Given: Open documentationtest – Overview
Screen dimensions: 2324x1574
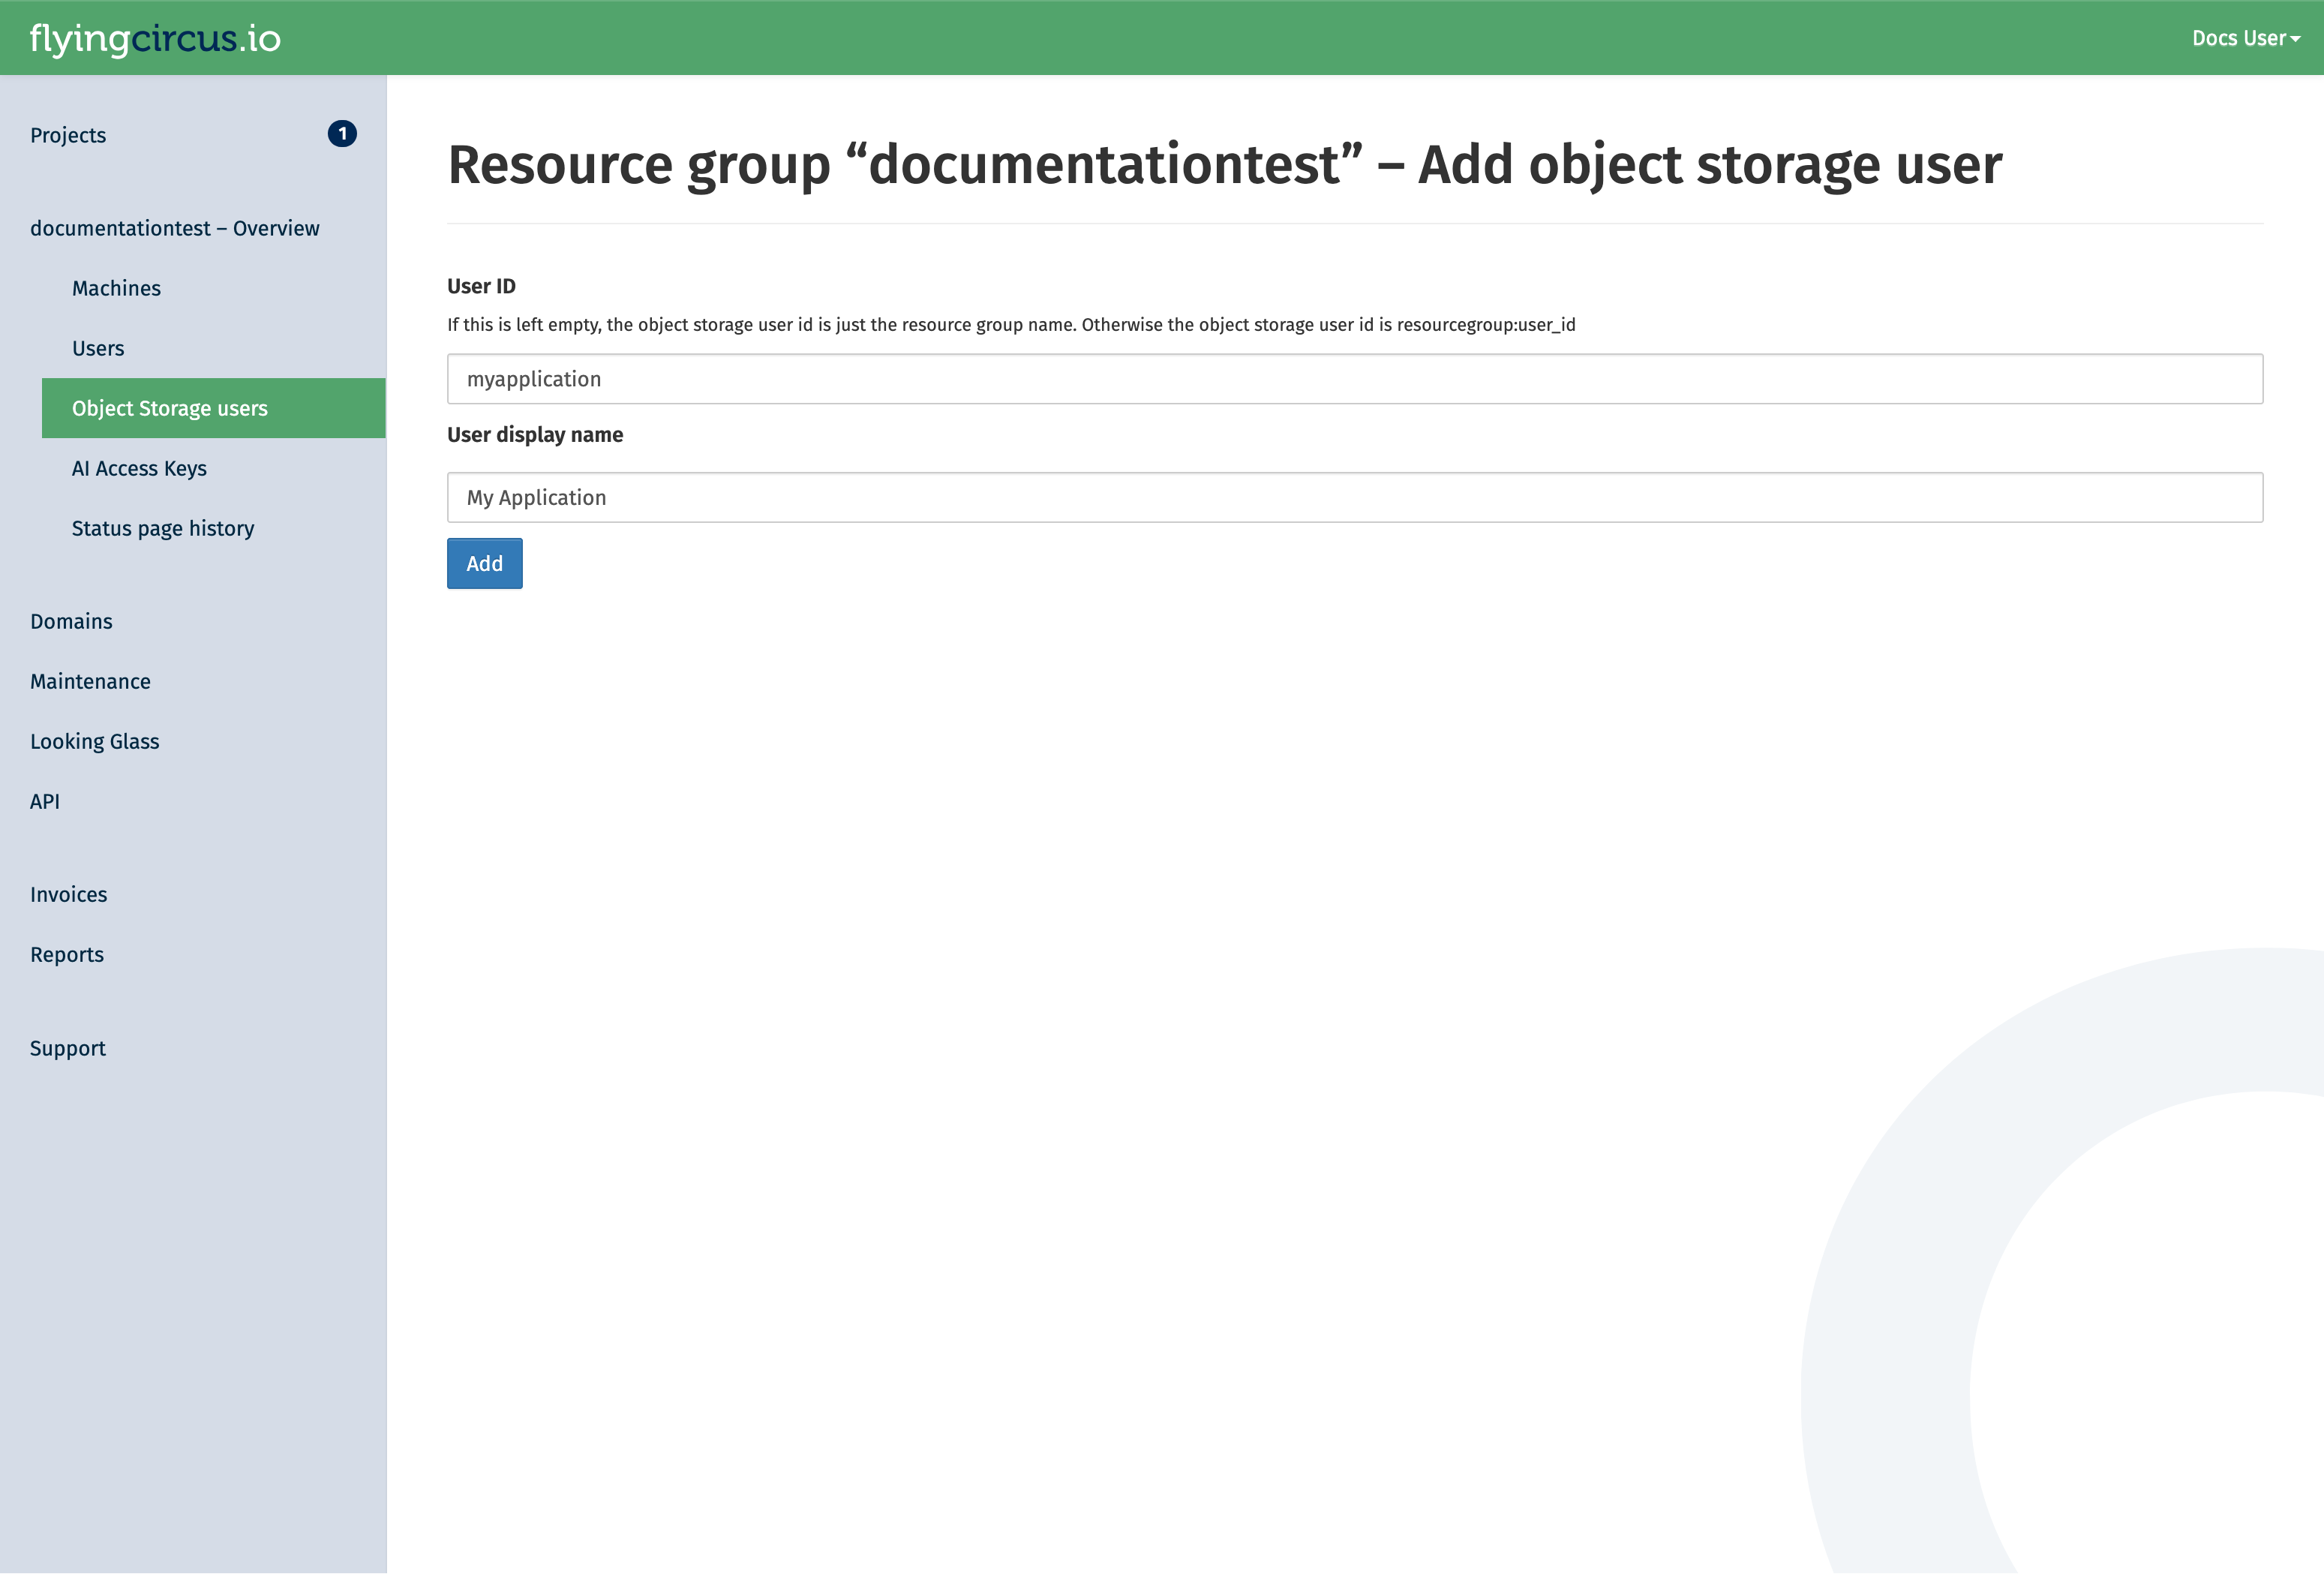Looking at the screenshot, I should pyautogui.click(x=175, y=228).
